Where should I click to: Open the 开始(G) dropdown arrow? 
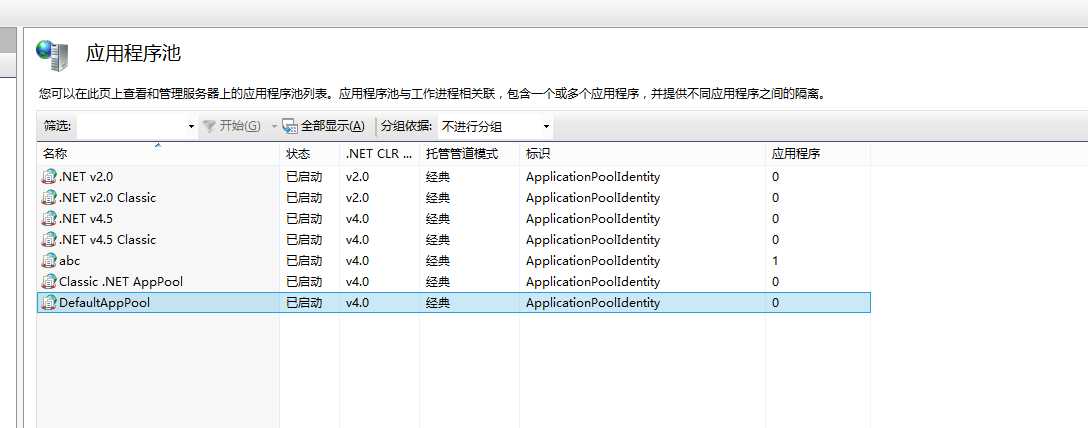point(274,127)
